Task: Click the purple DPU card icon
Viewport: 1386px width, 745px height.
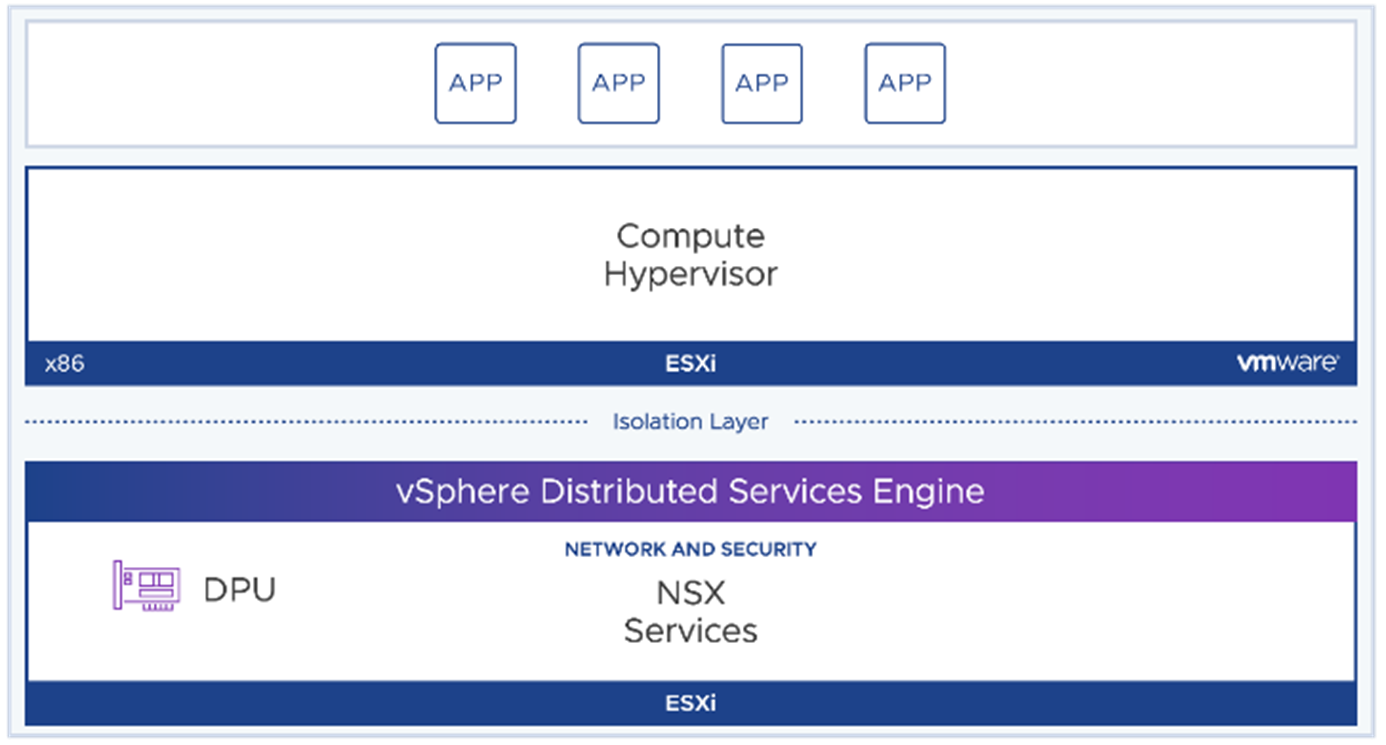Action: coord(146,586)
